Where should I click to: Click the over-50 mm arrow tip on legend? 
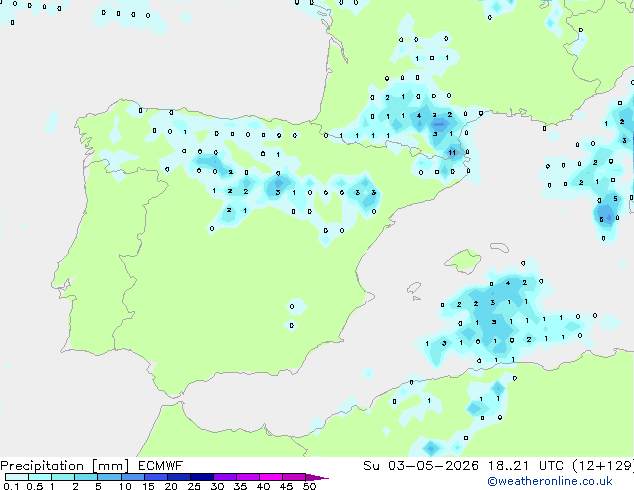[317, 477]
